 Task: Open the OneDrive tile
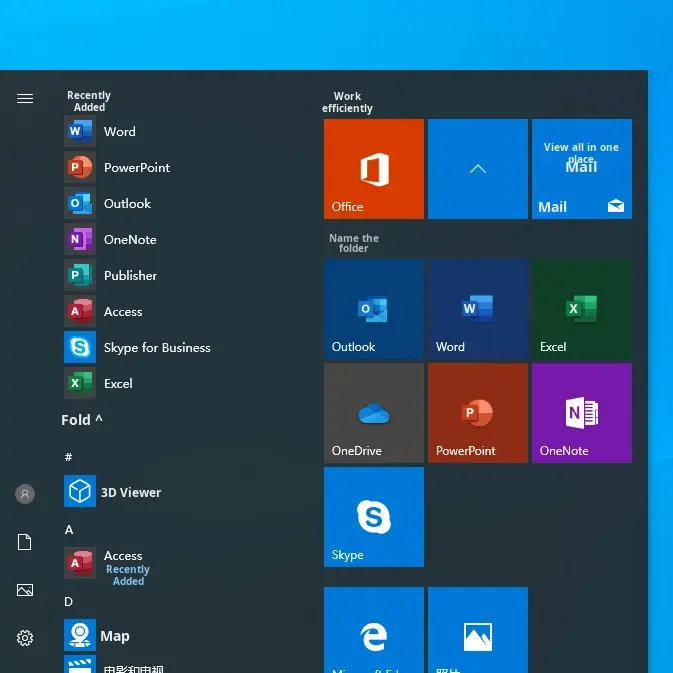[x=374, y=413]
